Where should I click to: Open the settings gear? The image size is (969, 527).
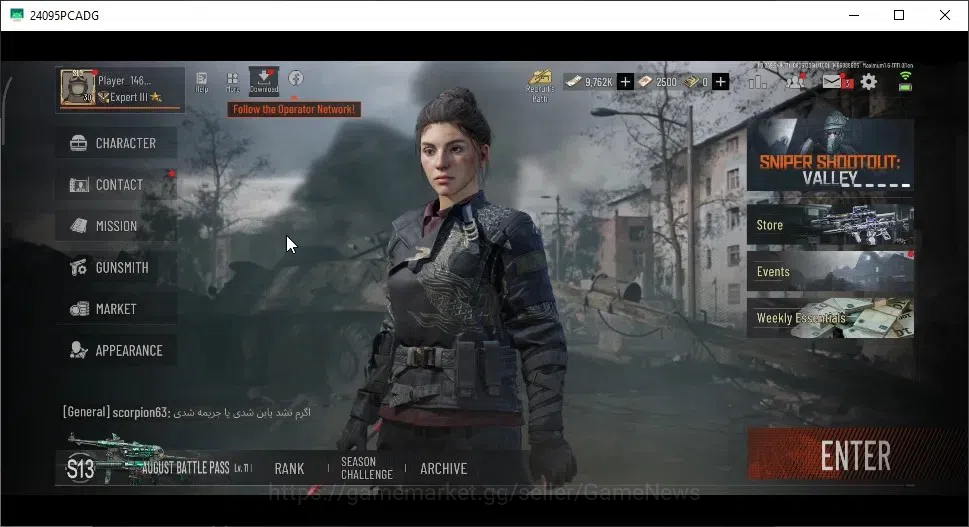point(869,82)
